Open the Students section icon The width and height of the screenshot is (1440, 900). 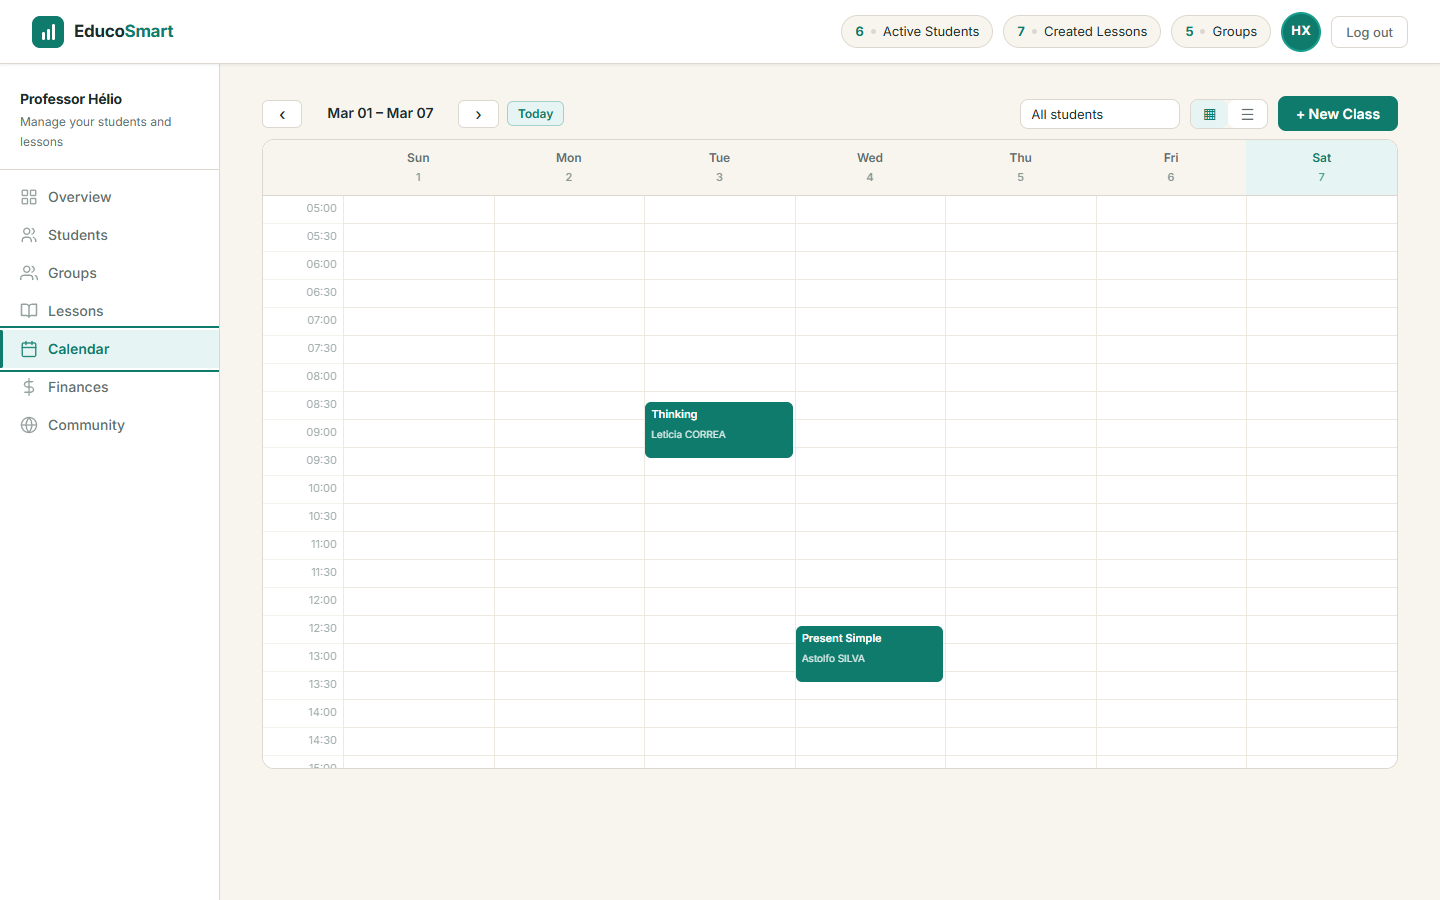point(31,235)
